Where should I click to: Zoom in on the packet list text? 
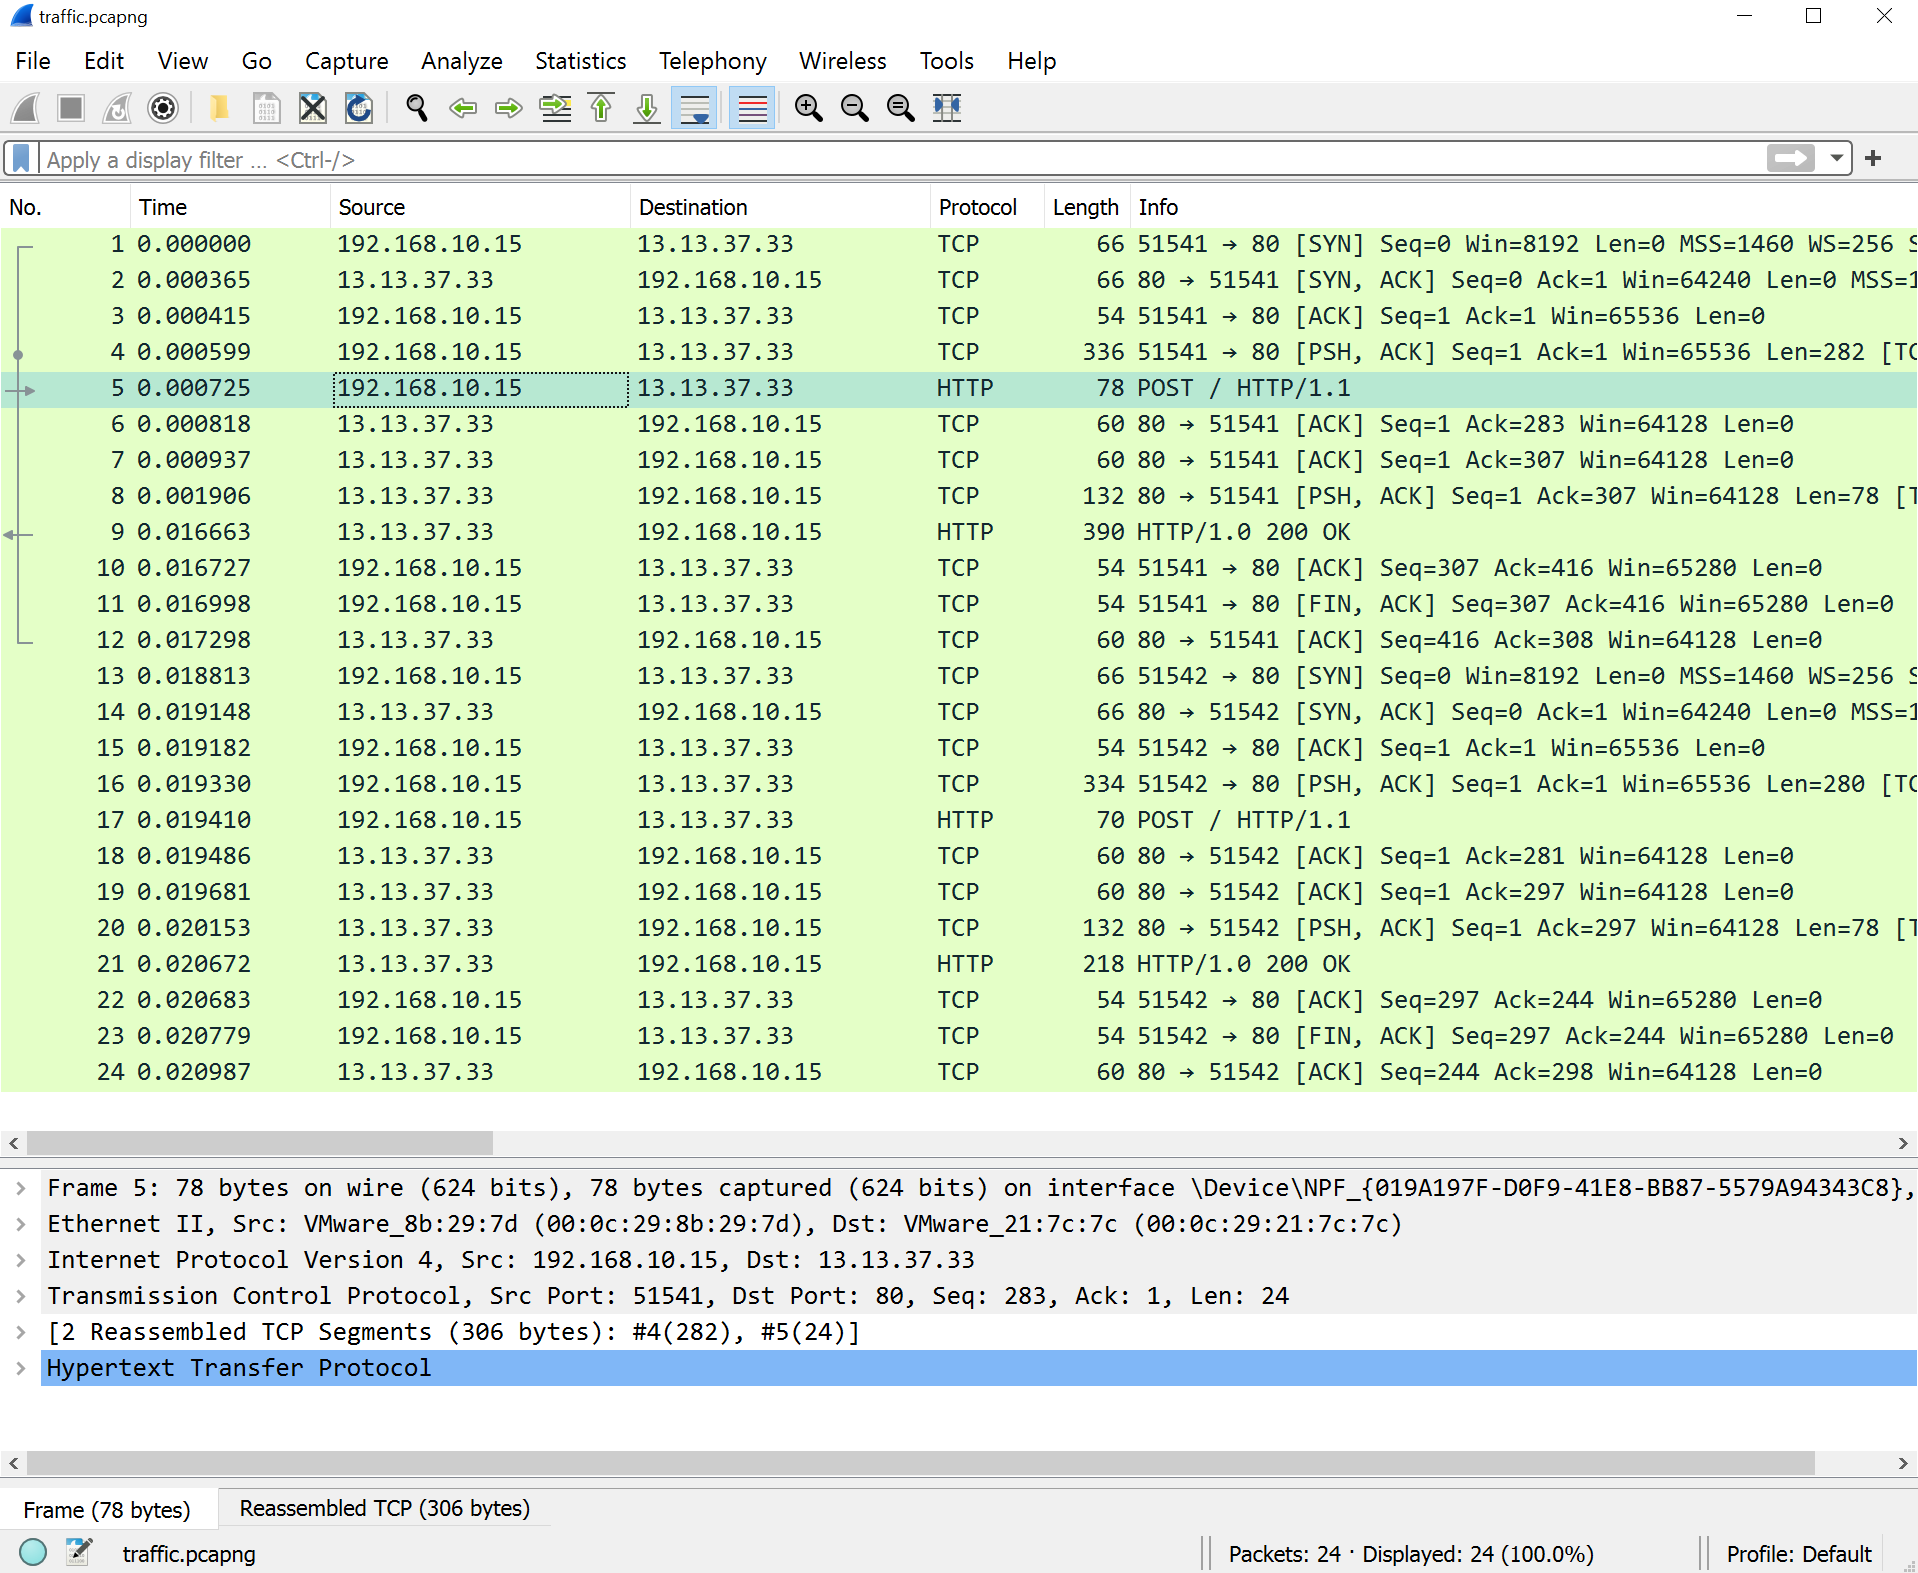pos(808,108)
